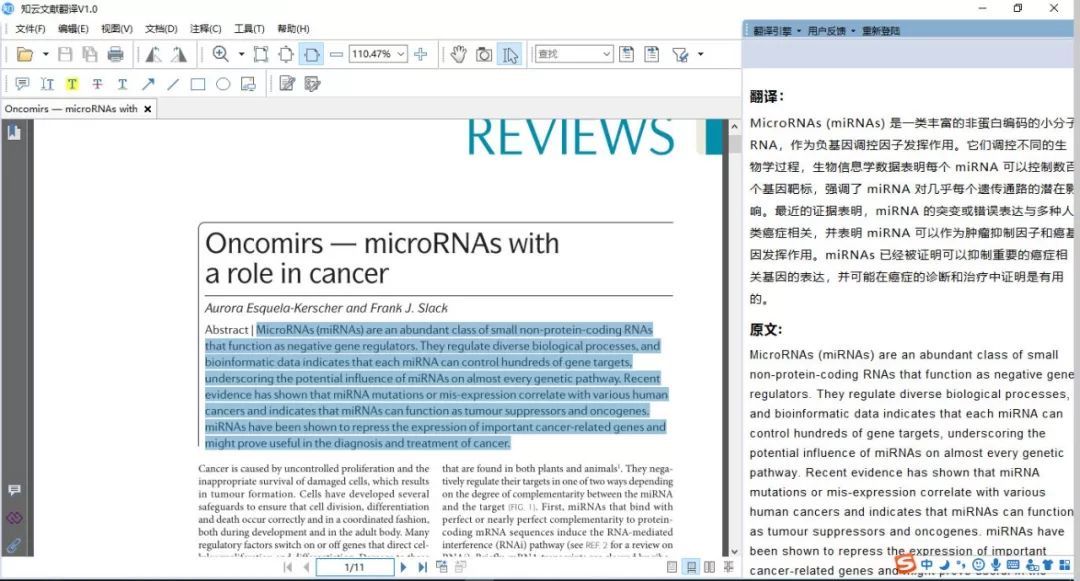The image size is (1080, 581).
Task: Close the Oncomirs document tab
Action: click(x=147, y=109)
